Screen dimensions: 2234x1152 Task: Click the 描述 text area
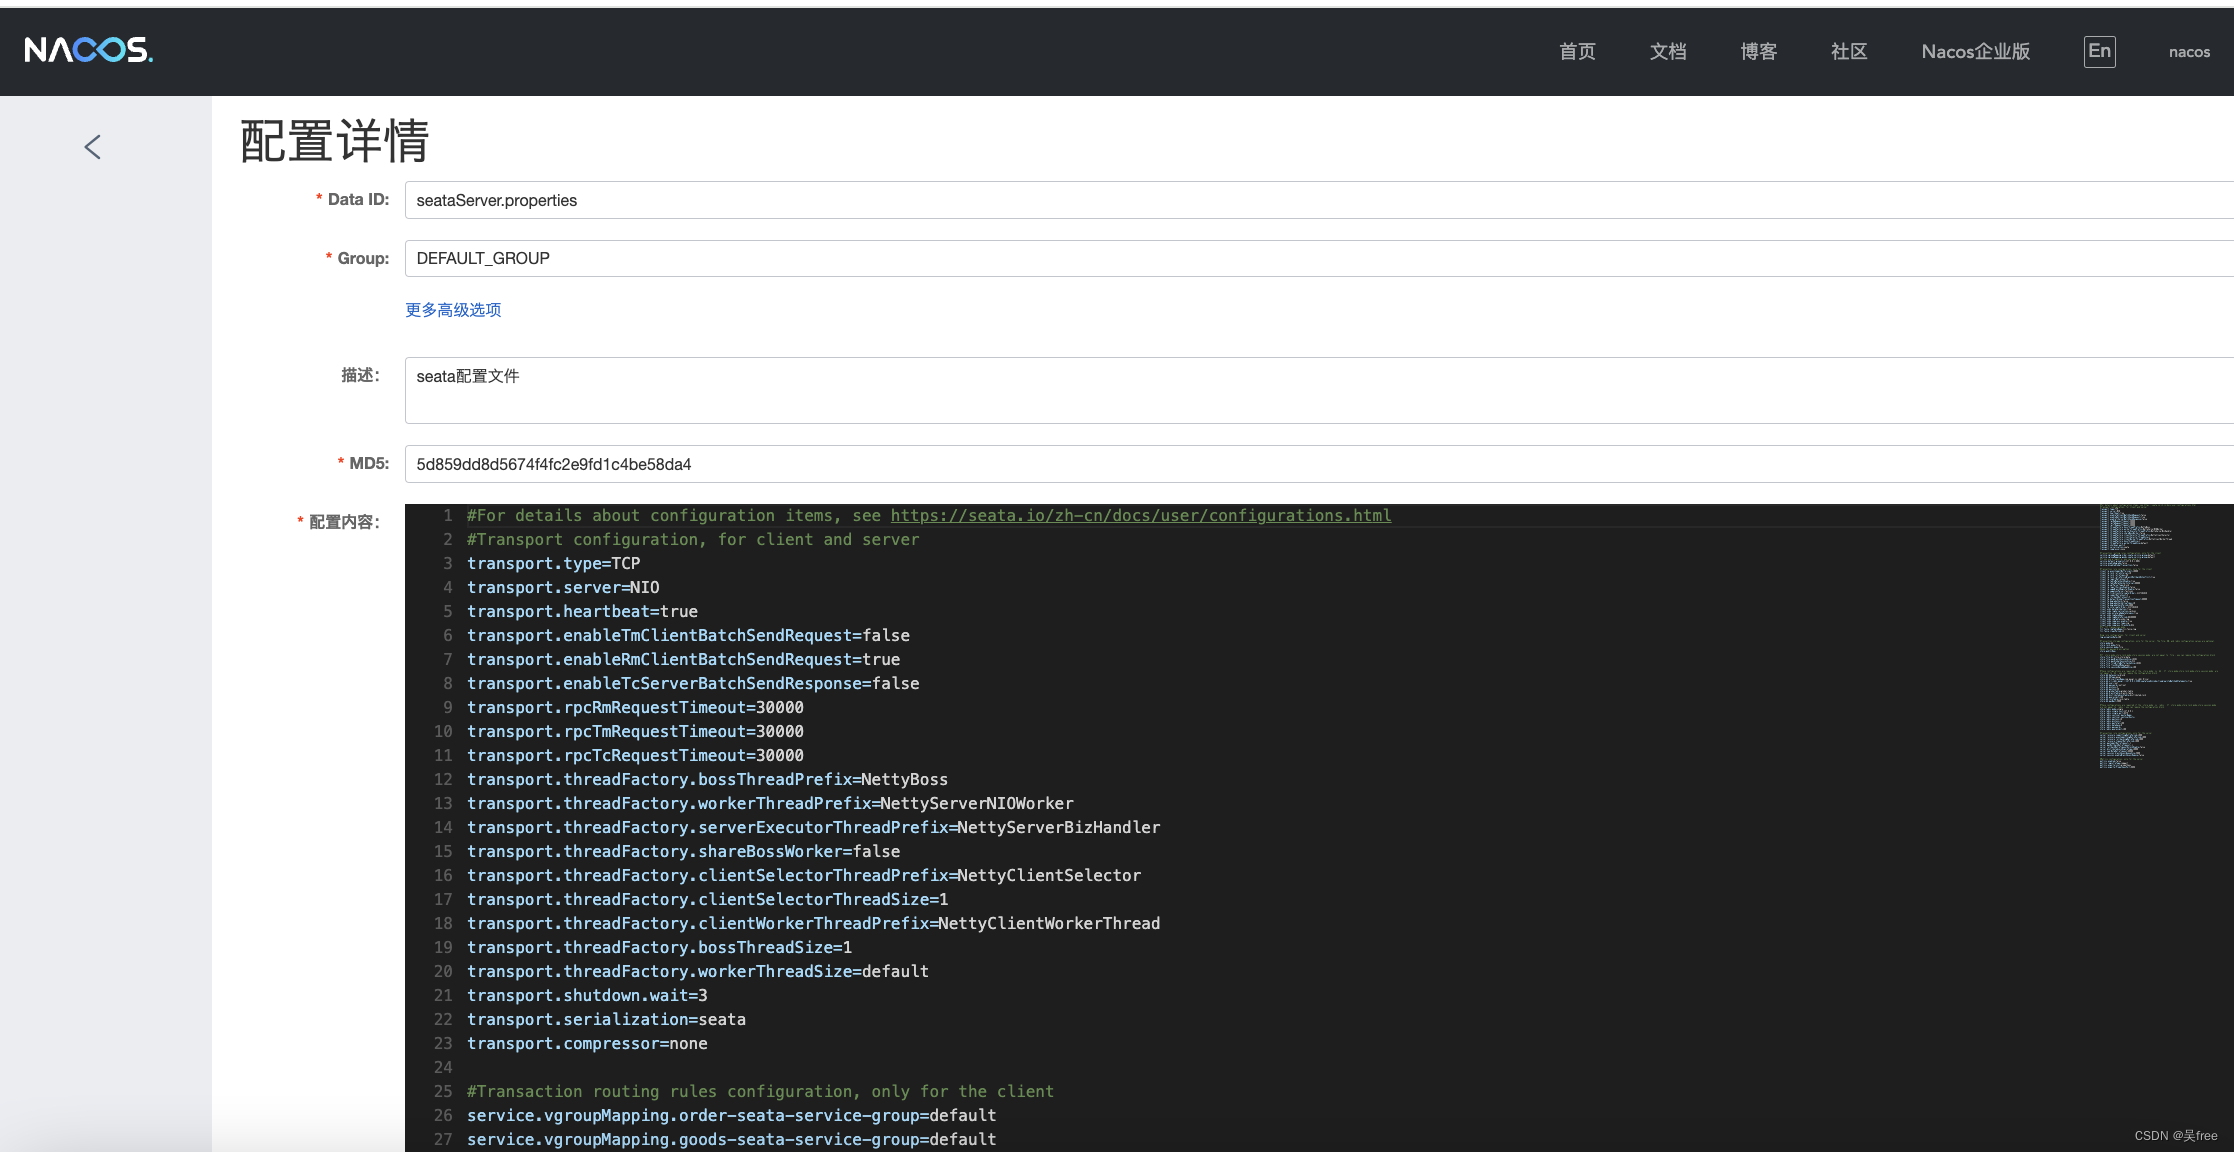tap(1319, 390)
